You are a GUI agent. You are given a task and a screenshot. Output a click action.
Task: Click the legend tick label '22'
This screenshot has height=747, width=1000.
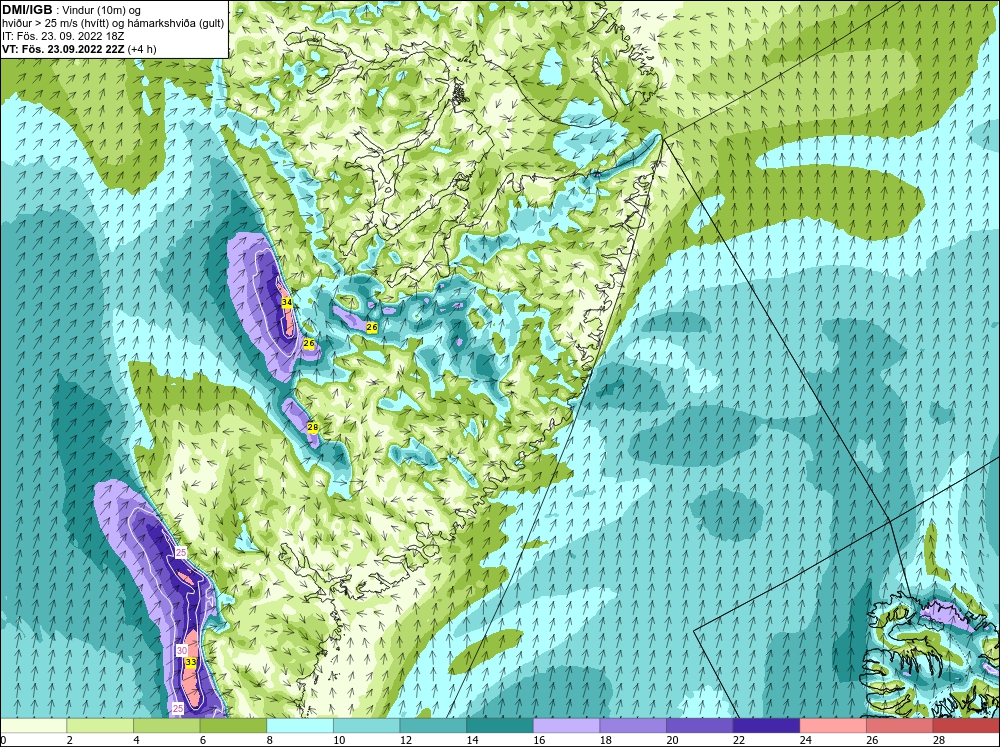coord(739,740)
